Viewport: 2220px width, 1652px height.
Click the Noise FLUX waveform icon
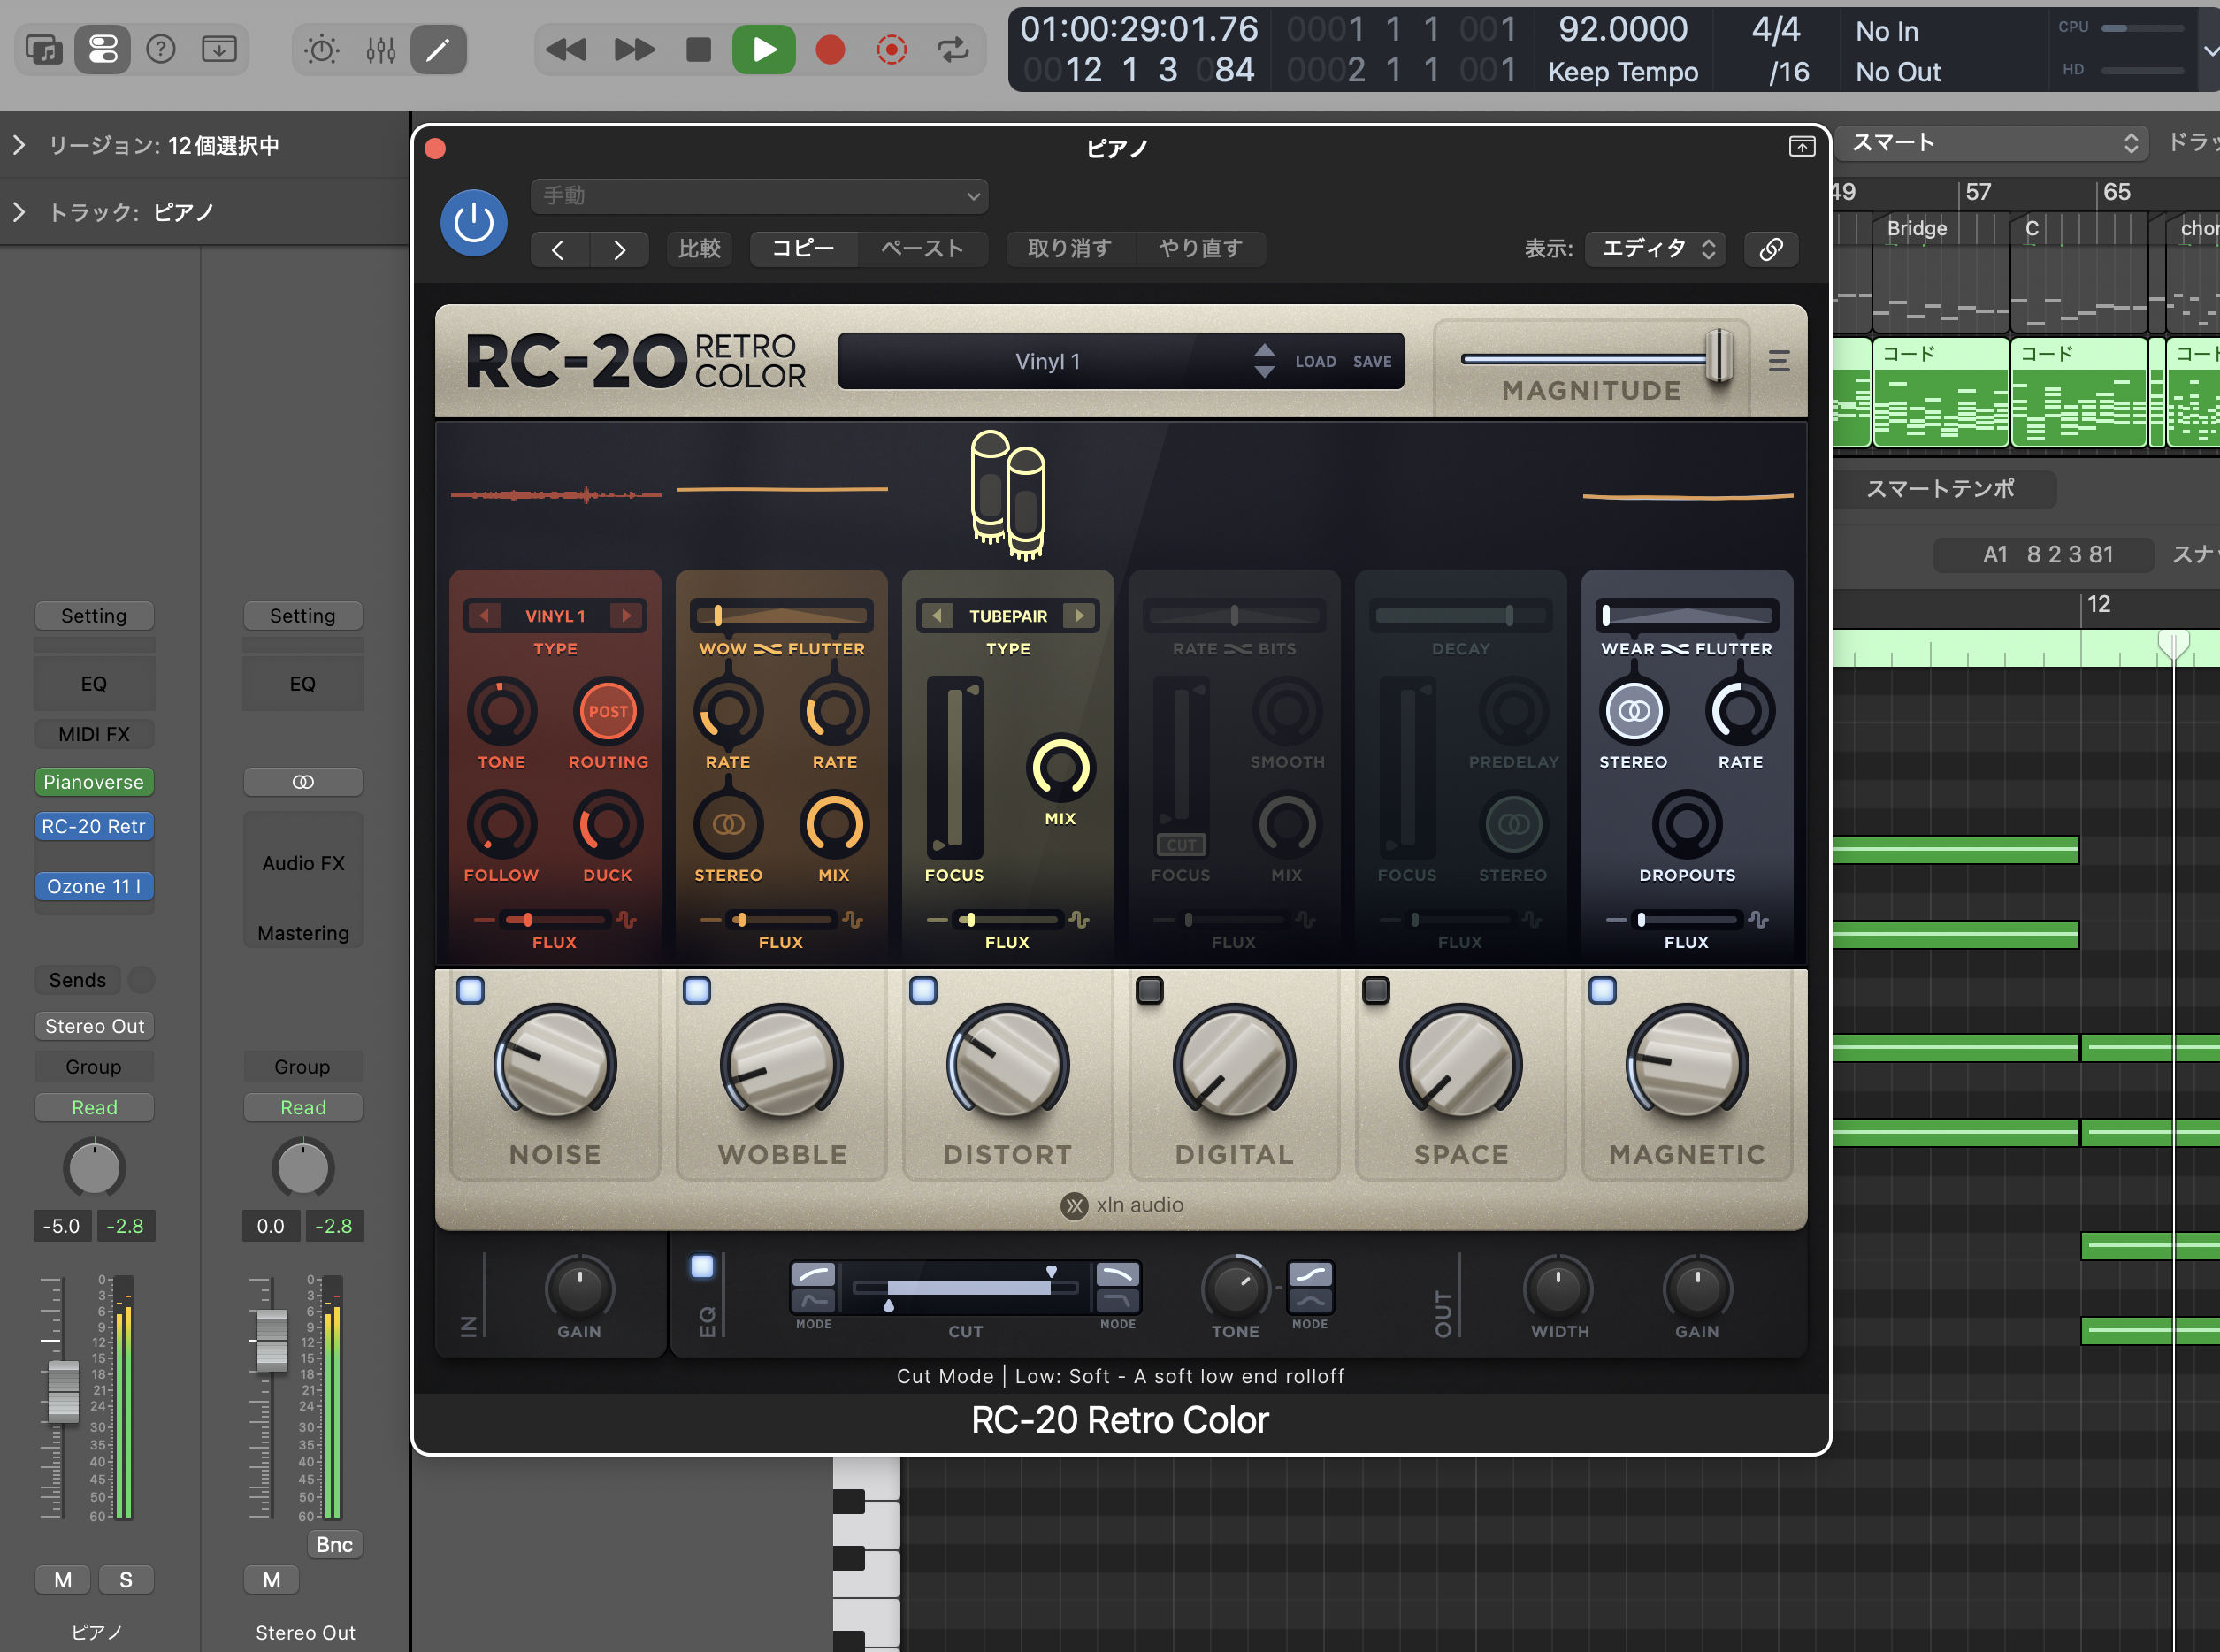pyautogui.click(x=627, y=920)
